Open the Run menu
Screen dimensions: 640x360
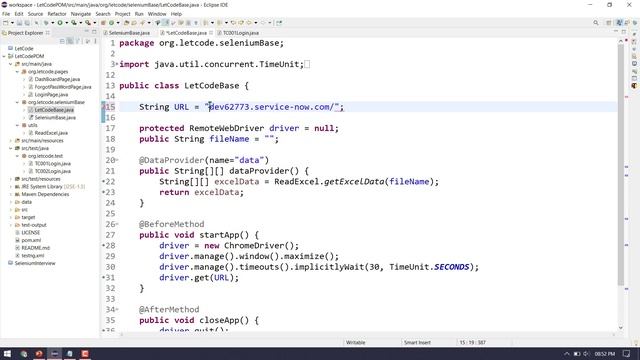click(139, 14)
